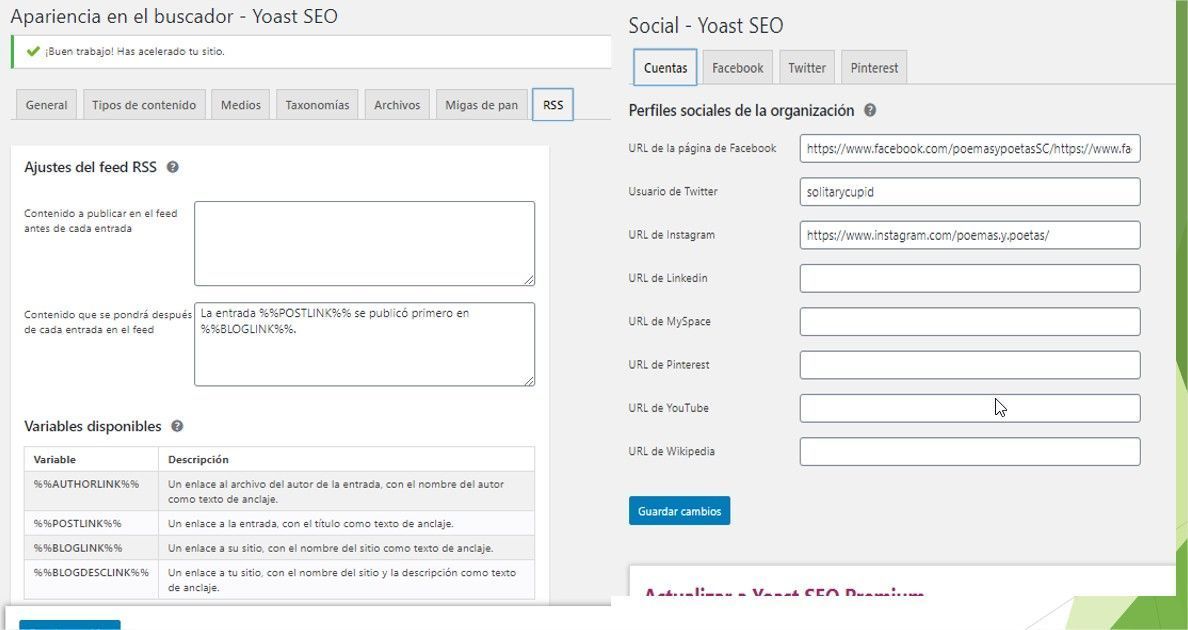Click the ¡Buen trabajo! notice text
Viewport: 1188px width, 630px height.
click(135, 51)
